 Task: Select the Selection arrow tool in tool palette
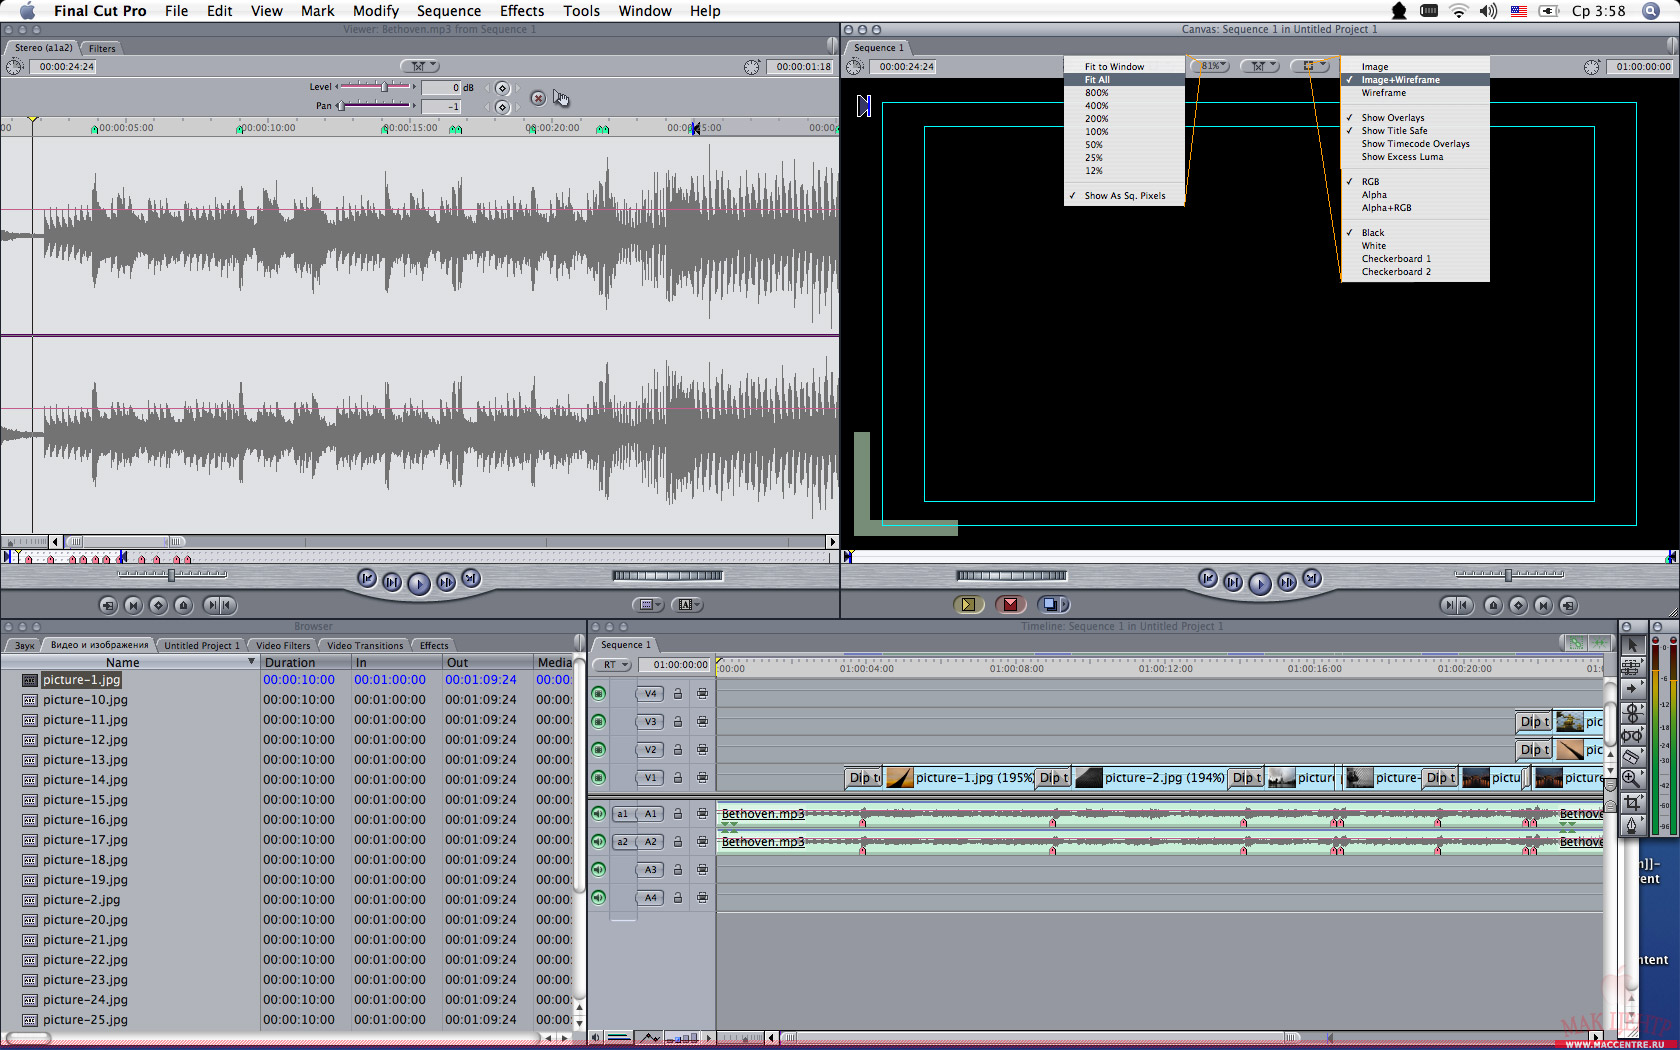pos(1632,645)
